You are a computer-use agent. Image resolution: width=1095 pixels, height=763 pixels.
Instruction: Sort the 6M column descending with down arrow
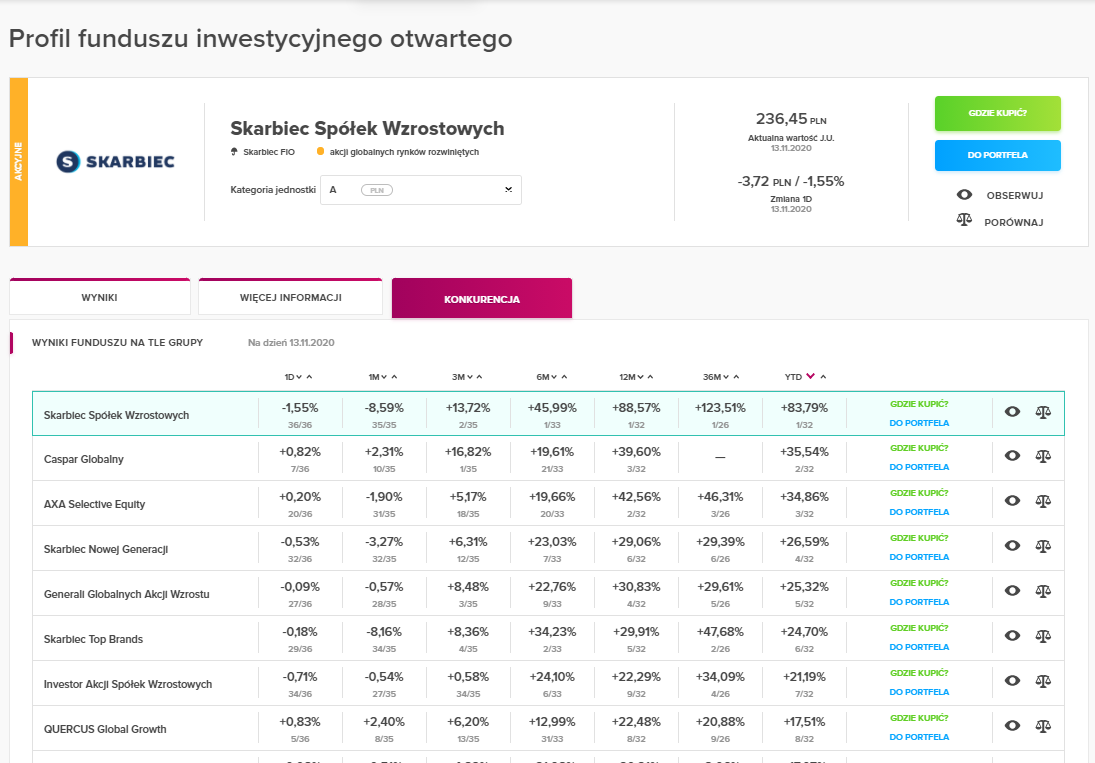[554, 377]
